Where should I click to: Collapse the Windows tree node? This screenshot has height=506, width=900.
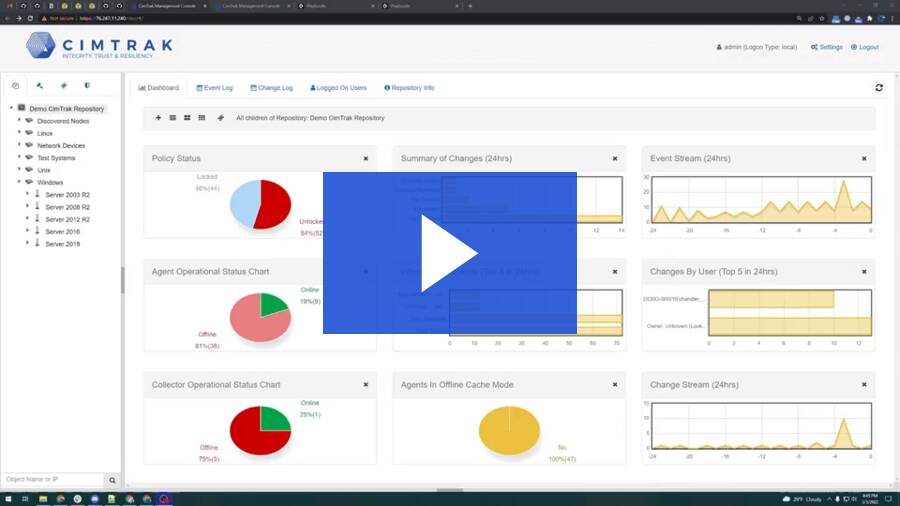(19, 182)
